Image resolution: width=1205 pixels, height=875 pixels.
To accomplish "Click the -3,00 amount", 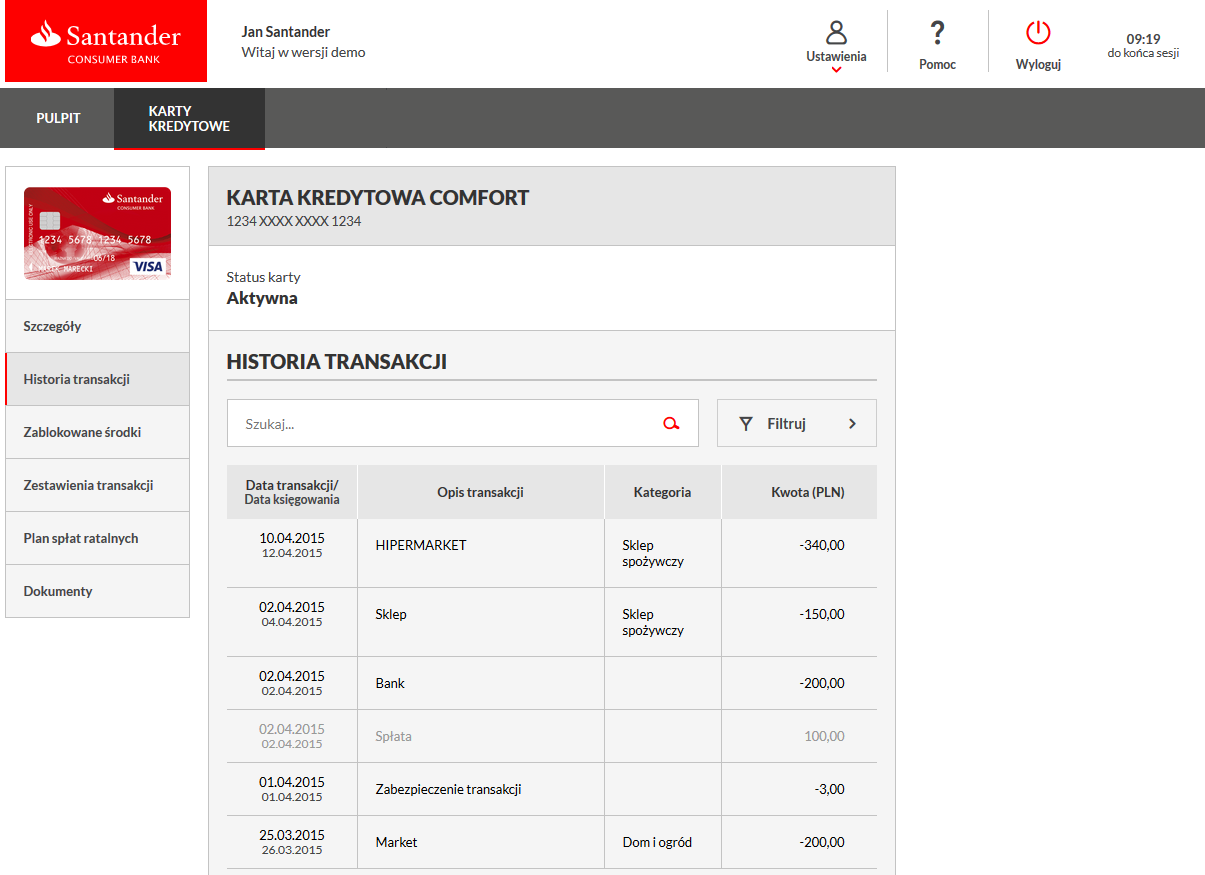I will (829, 789).
